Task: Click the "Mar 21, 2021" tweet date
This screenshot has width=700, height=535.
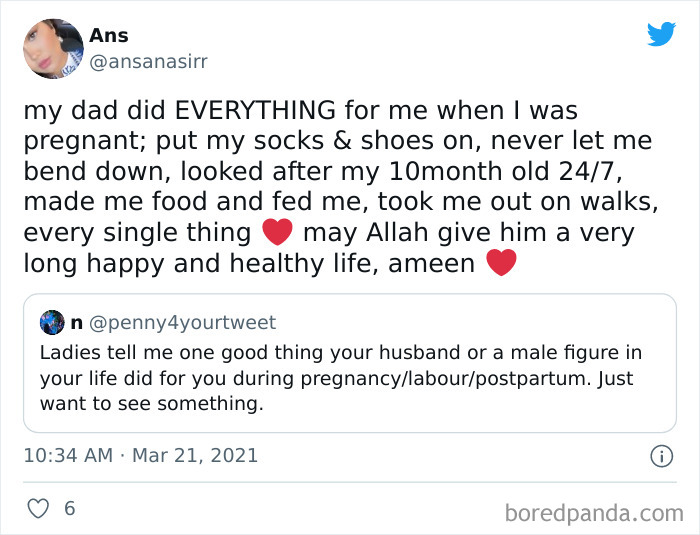Action: [x=193, y=456]
